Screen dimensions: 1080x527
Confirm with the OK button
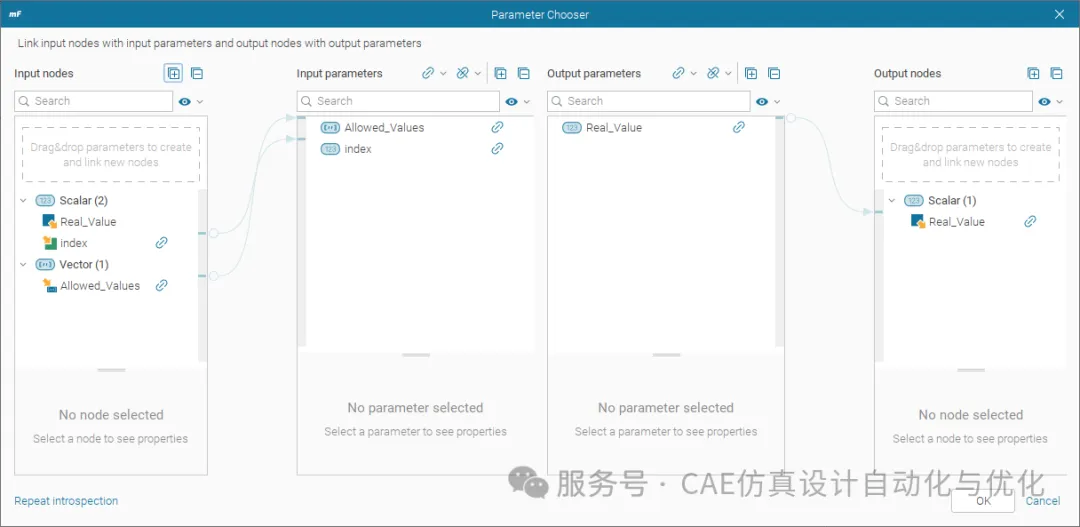coord(983,501)
